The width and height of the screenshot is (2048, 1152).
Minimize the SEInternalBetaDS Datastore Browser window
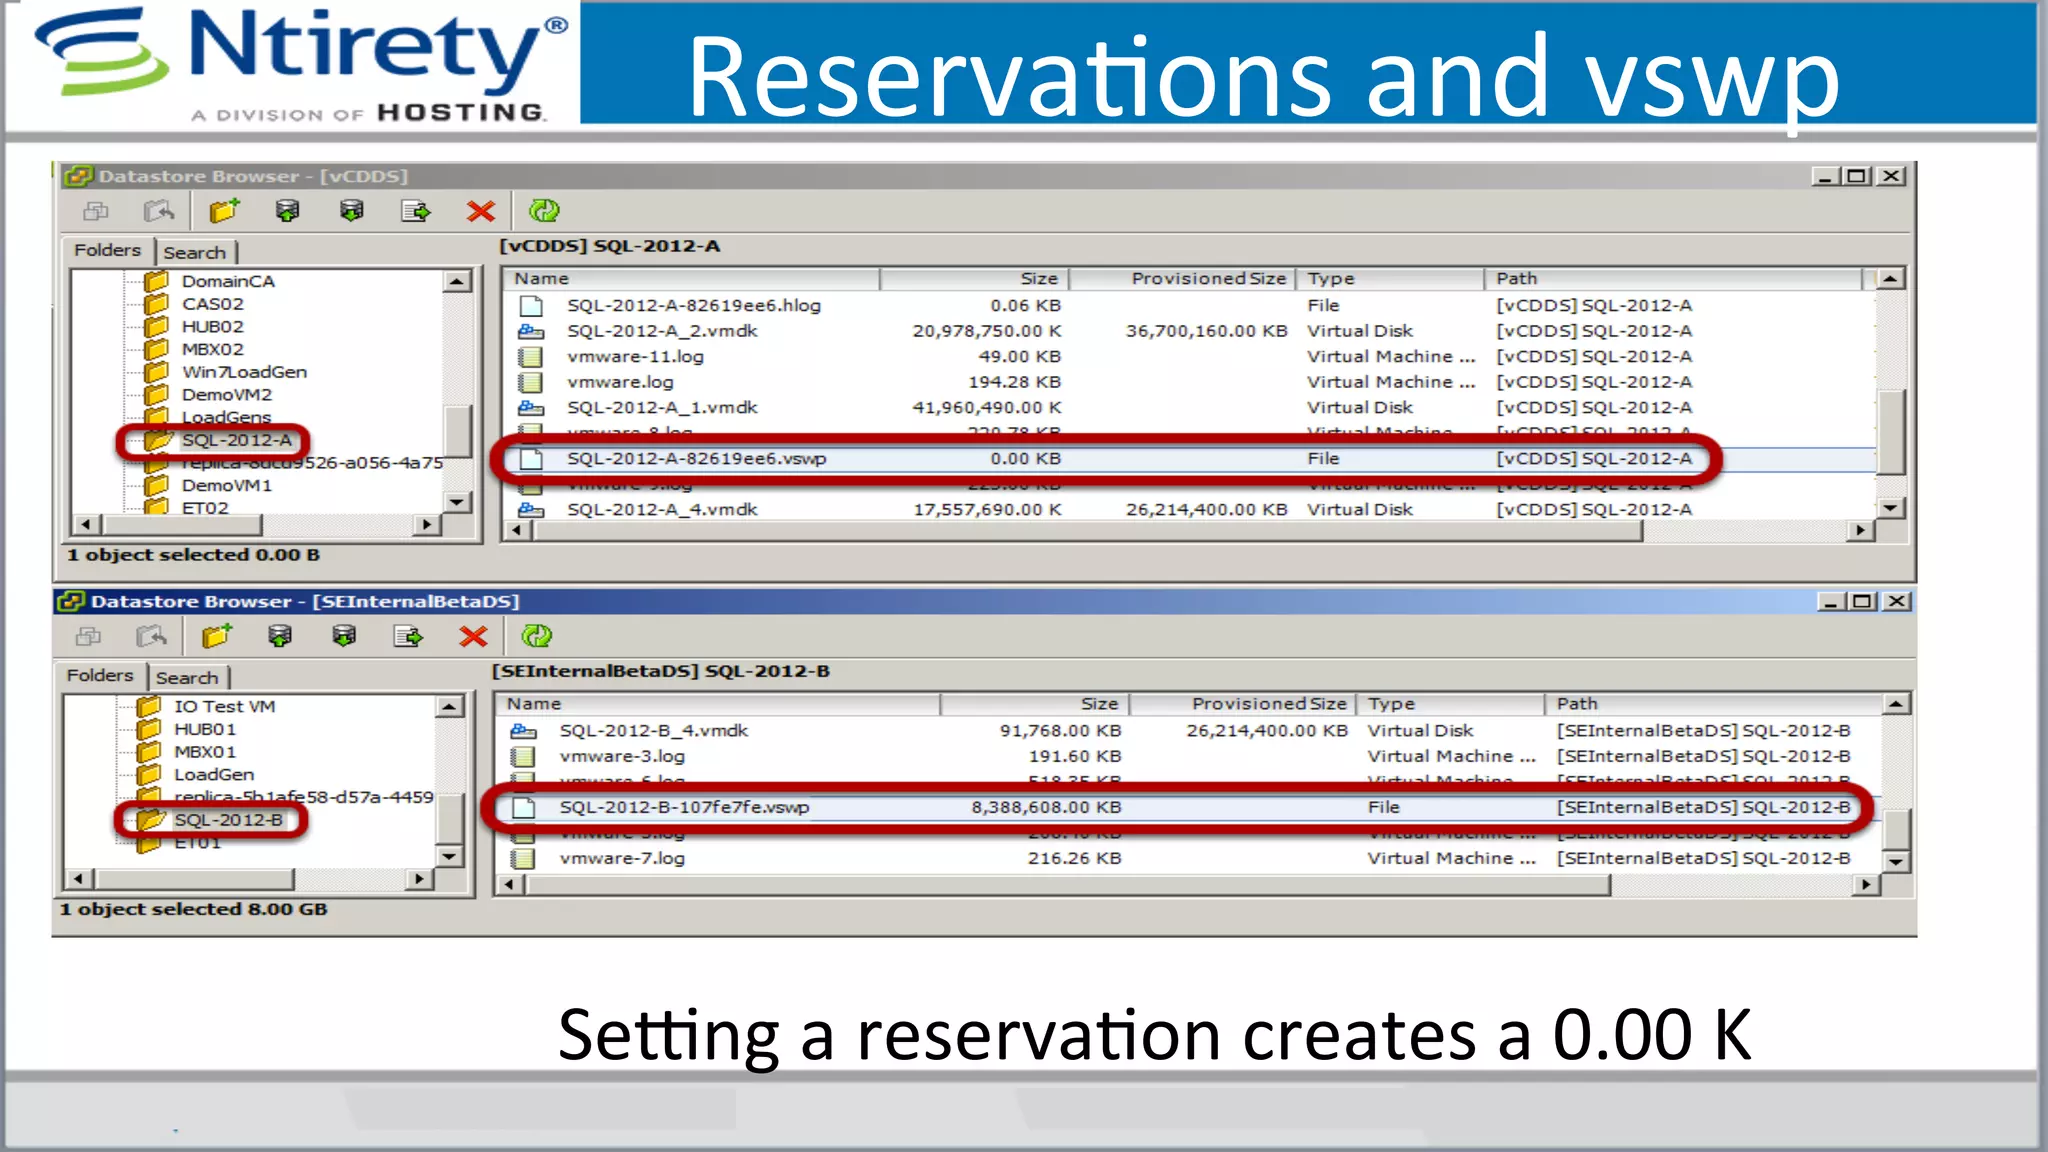click(1831, 601)
